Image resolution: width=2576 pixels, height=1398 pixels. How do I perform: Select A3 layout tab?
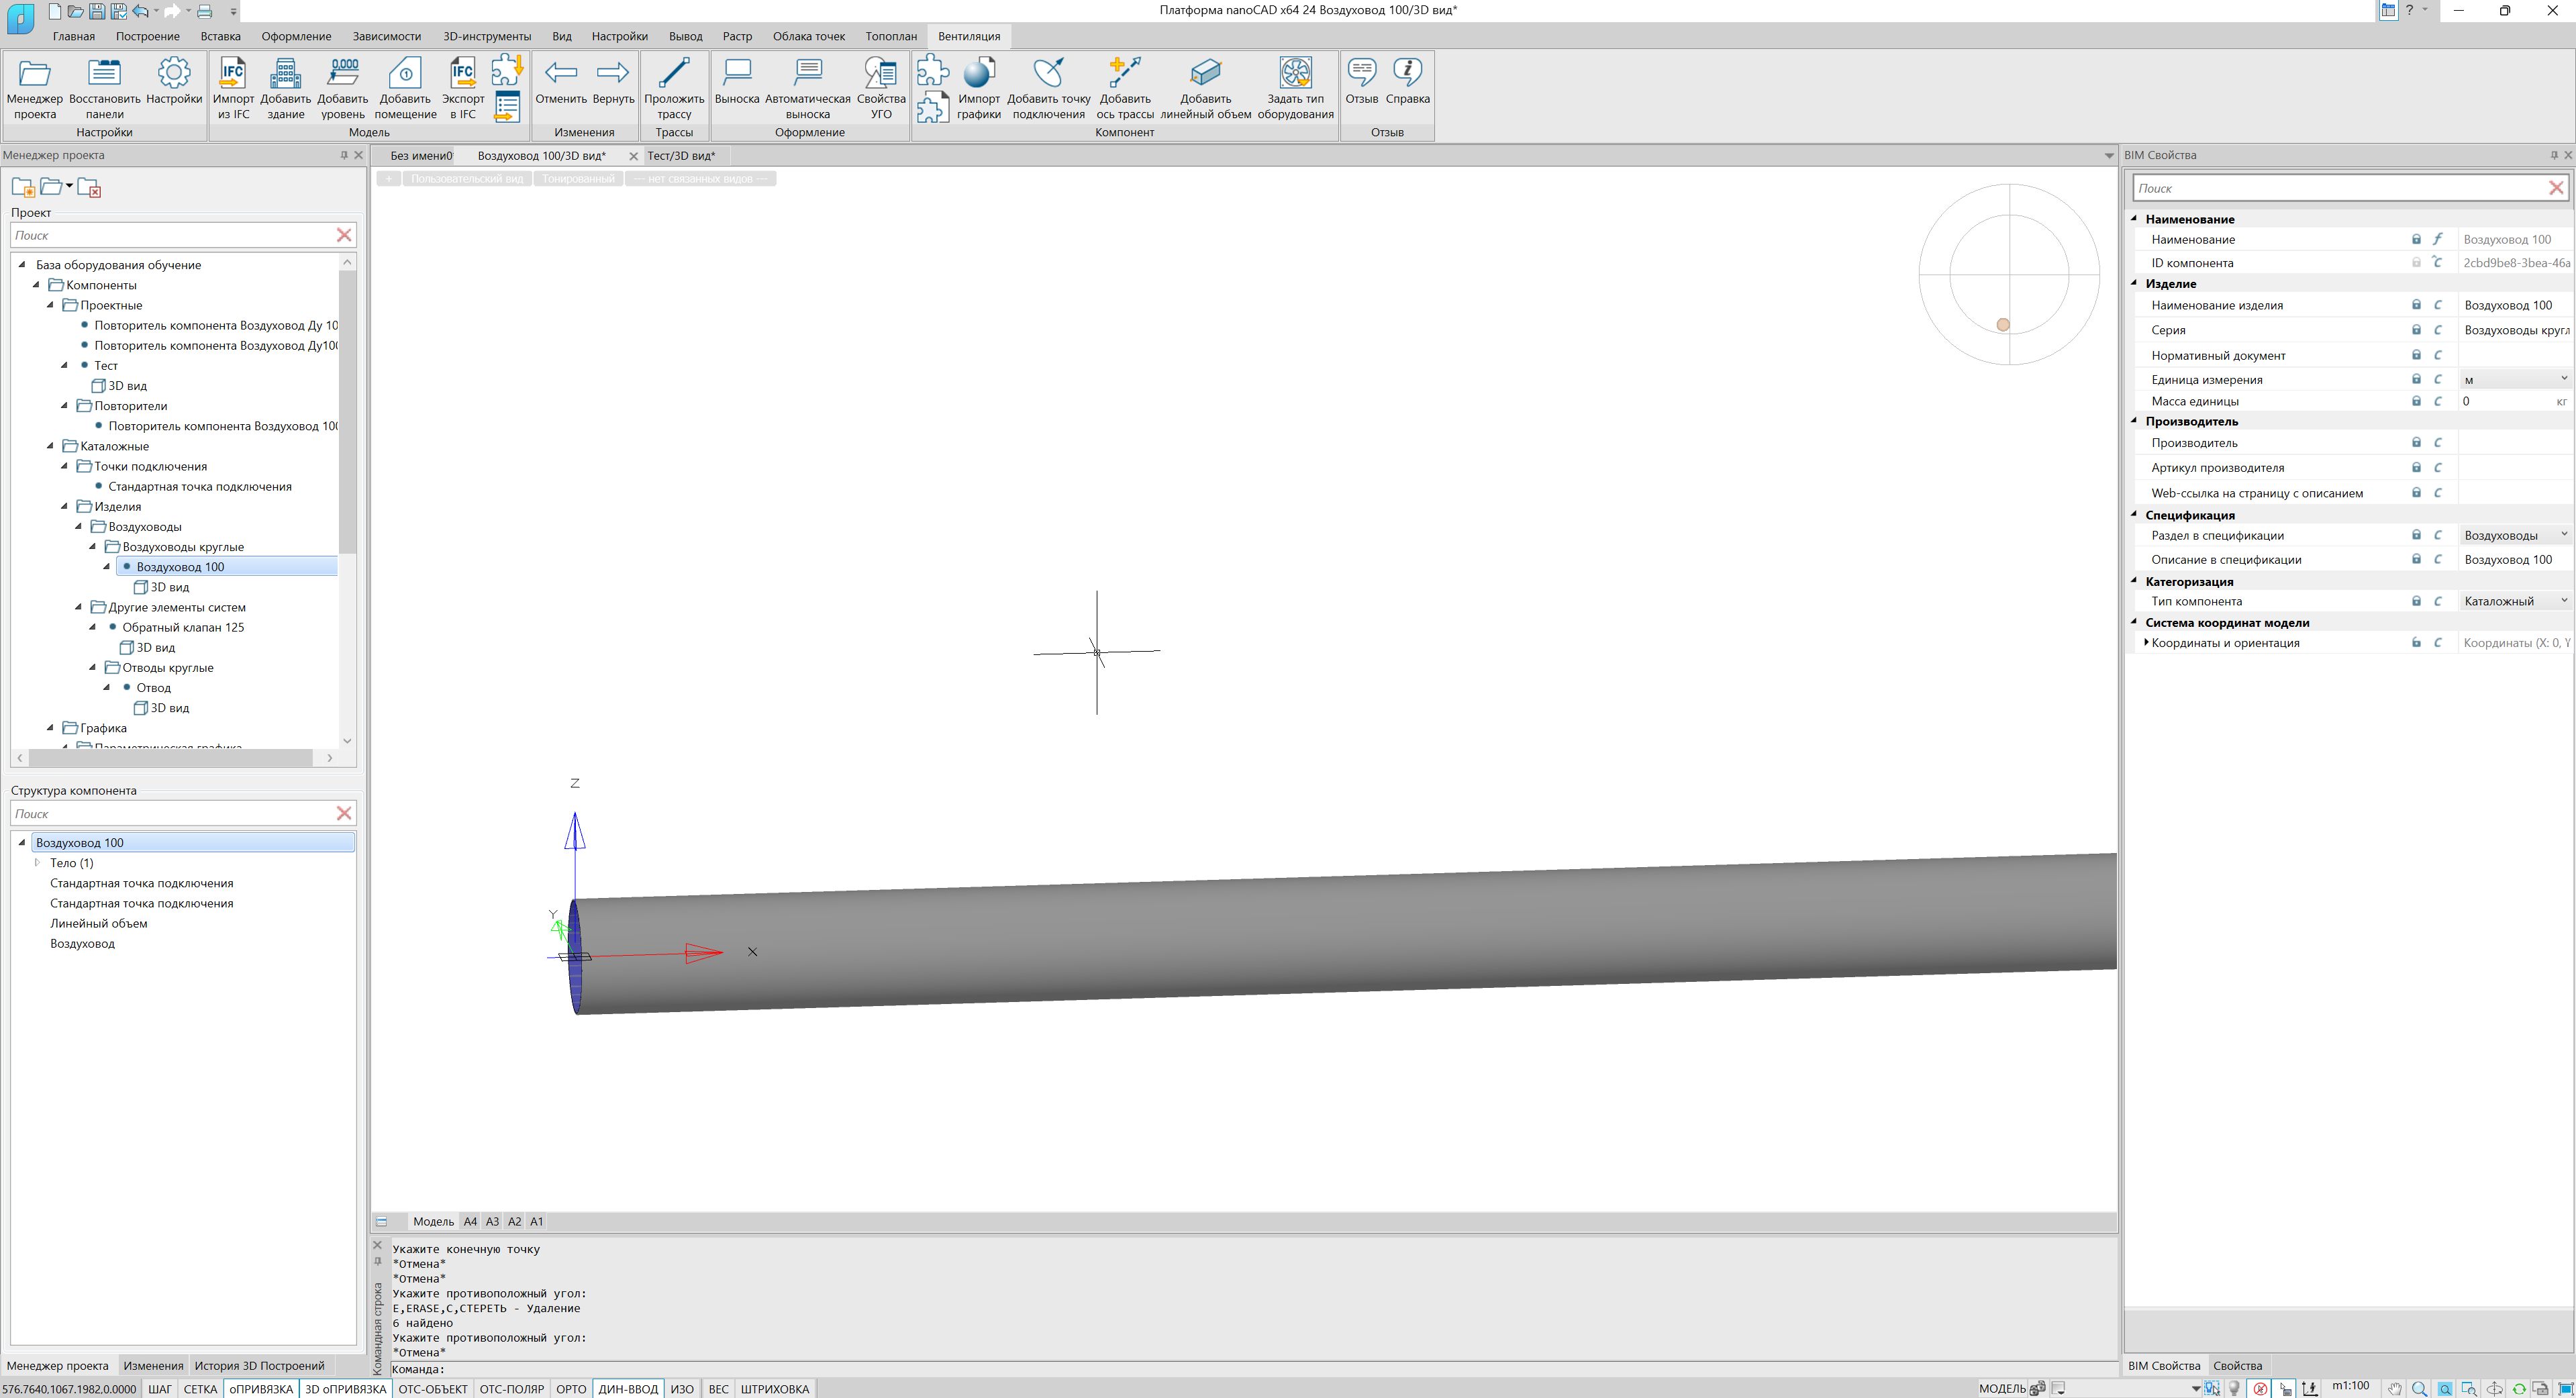click(492, 1222)
